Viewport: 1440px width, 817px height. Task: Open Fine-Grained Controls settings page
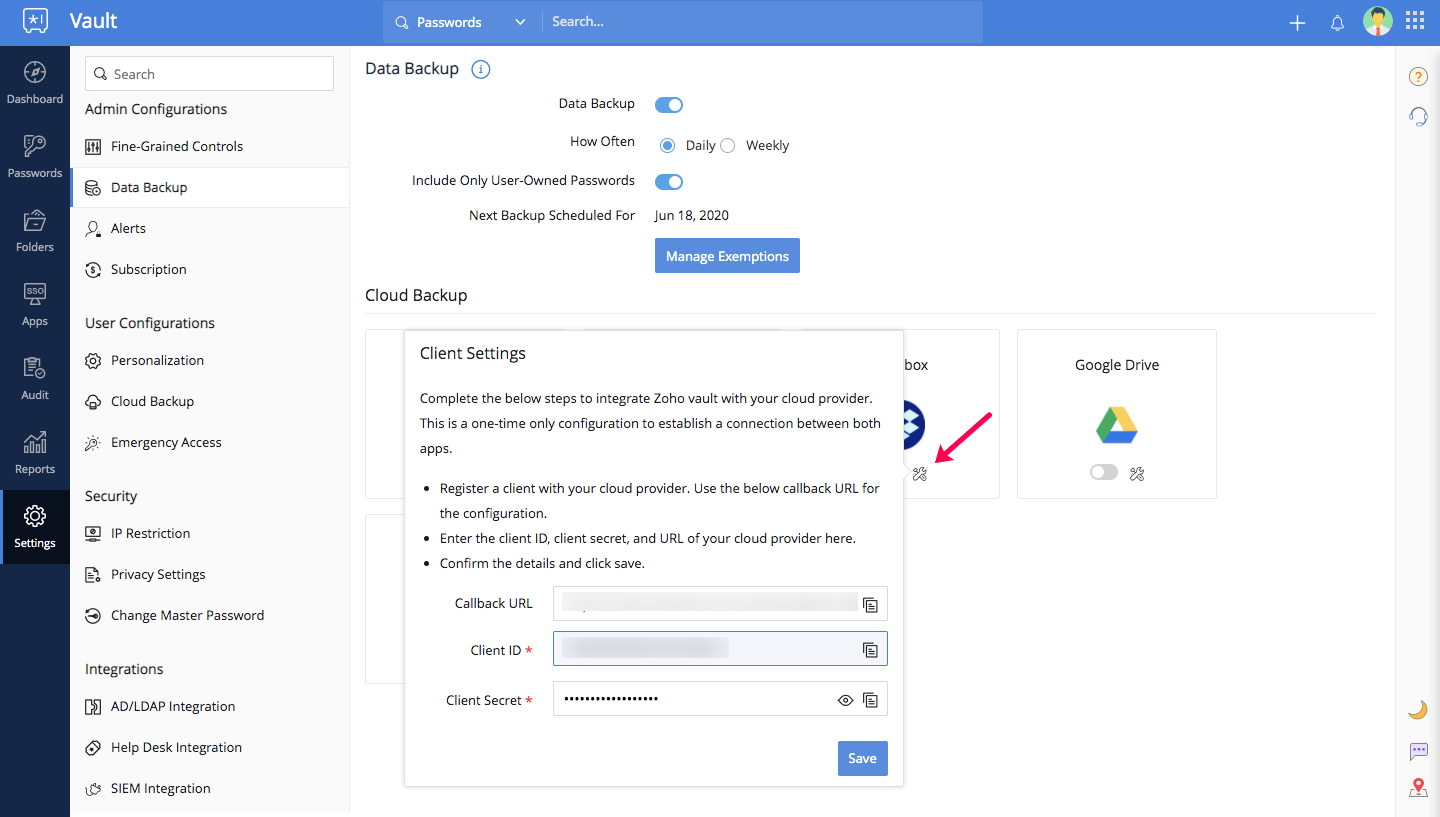[x=177, y=146]
